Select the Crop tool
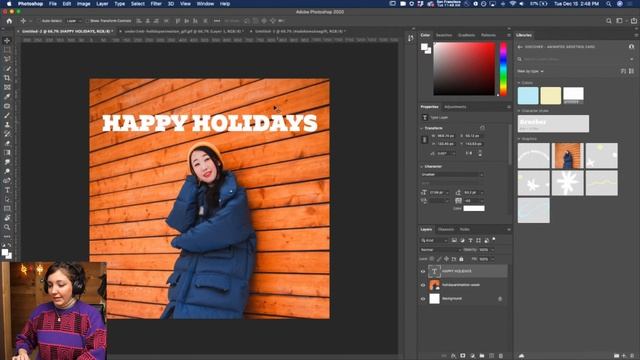The height and width of the screenshot is (360, 640). (x=7, y=78)
